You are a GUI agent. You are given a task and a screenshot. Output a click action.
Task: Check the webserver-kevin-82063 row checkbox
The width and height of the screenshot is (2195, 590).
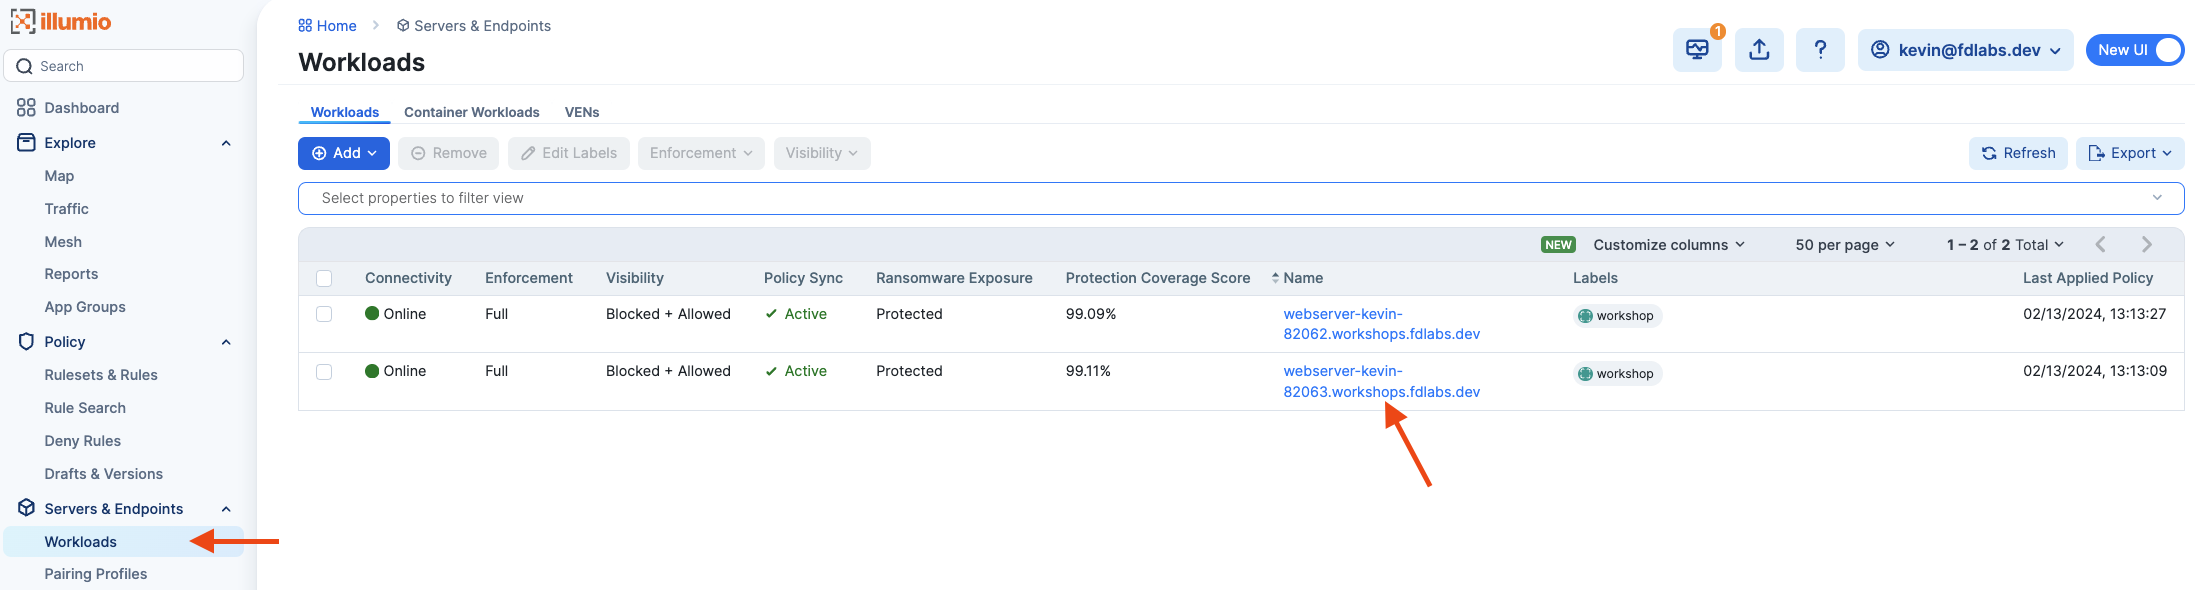coord(324,372)
